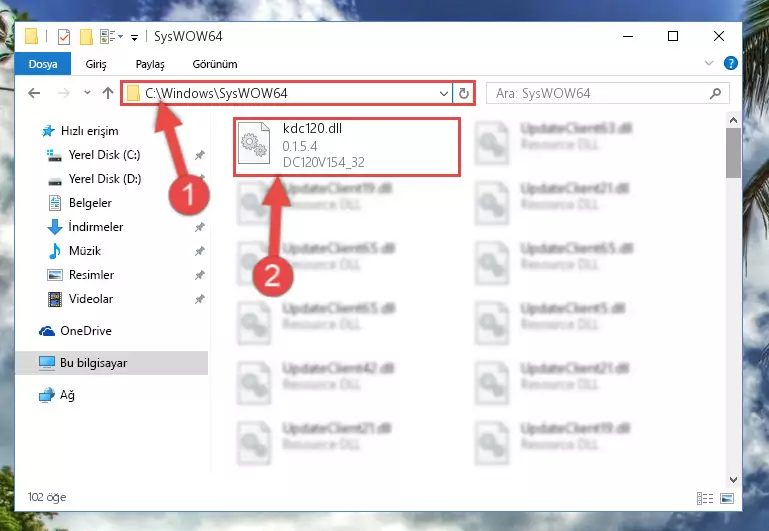
Task: Open address bar history dropdown
Action: [443, 93]
